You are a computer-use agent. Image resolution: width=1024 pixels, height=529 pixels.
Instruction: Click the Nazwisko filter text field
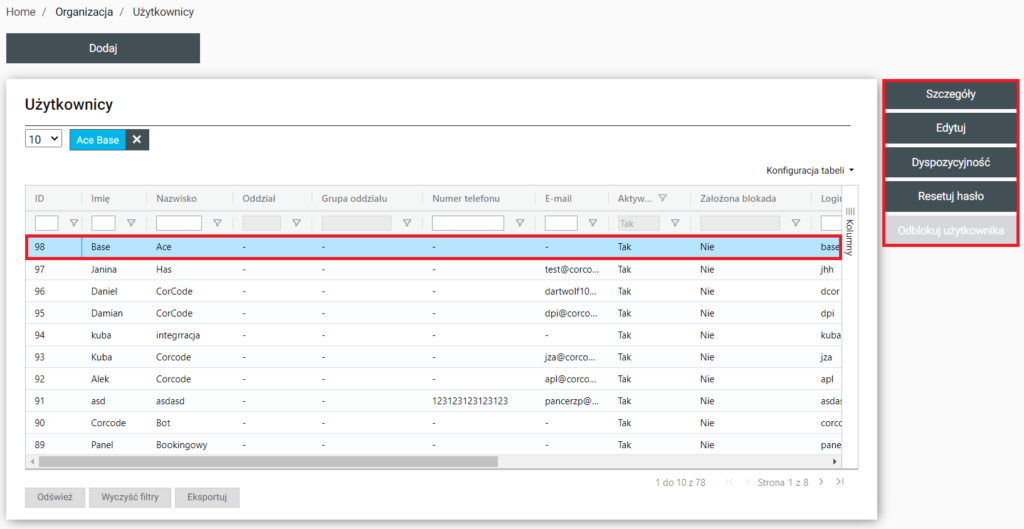click(x=179, y=223)
